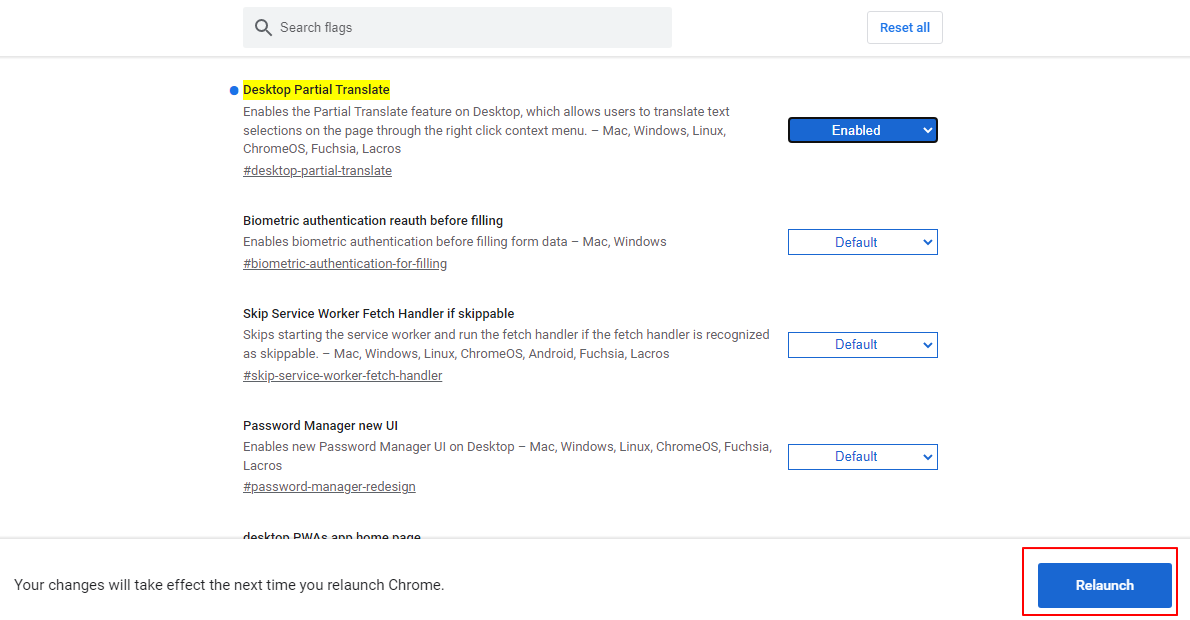Click 'Enables biometric authentication before filling' description
Viewport: 1190px width, 620px height.
[455, 242]
